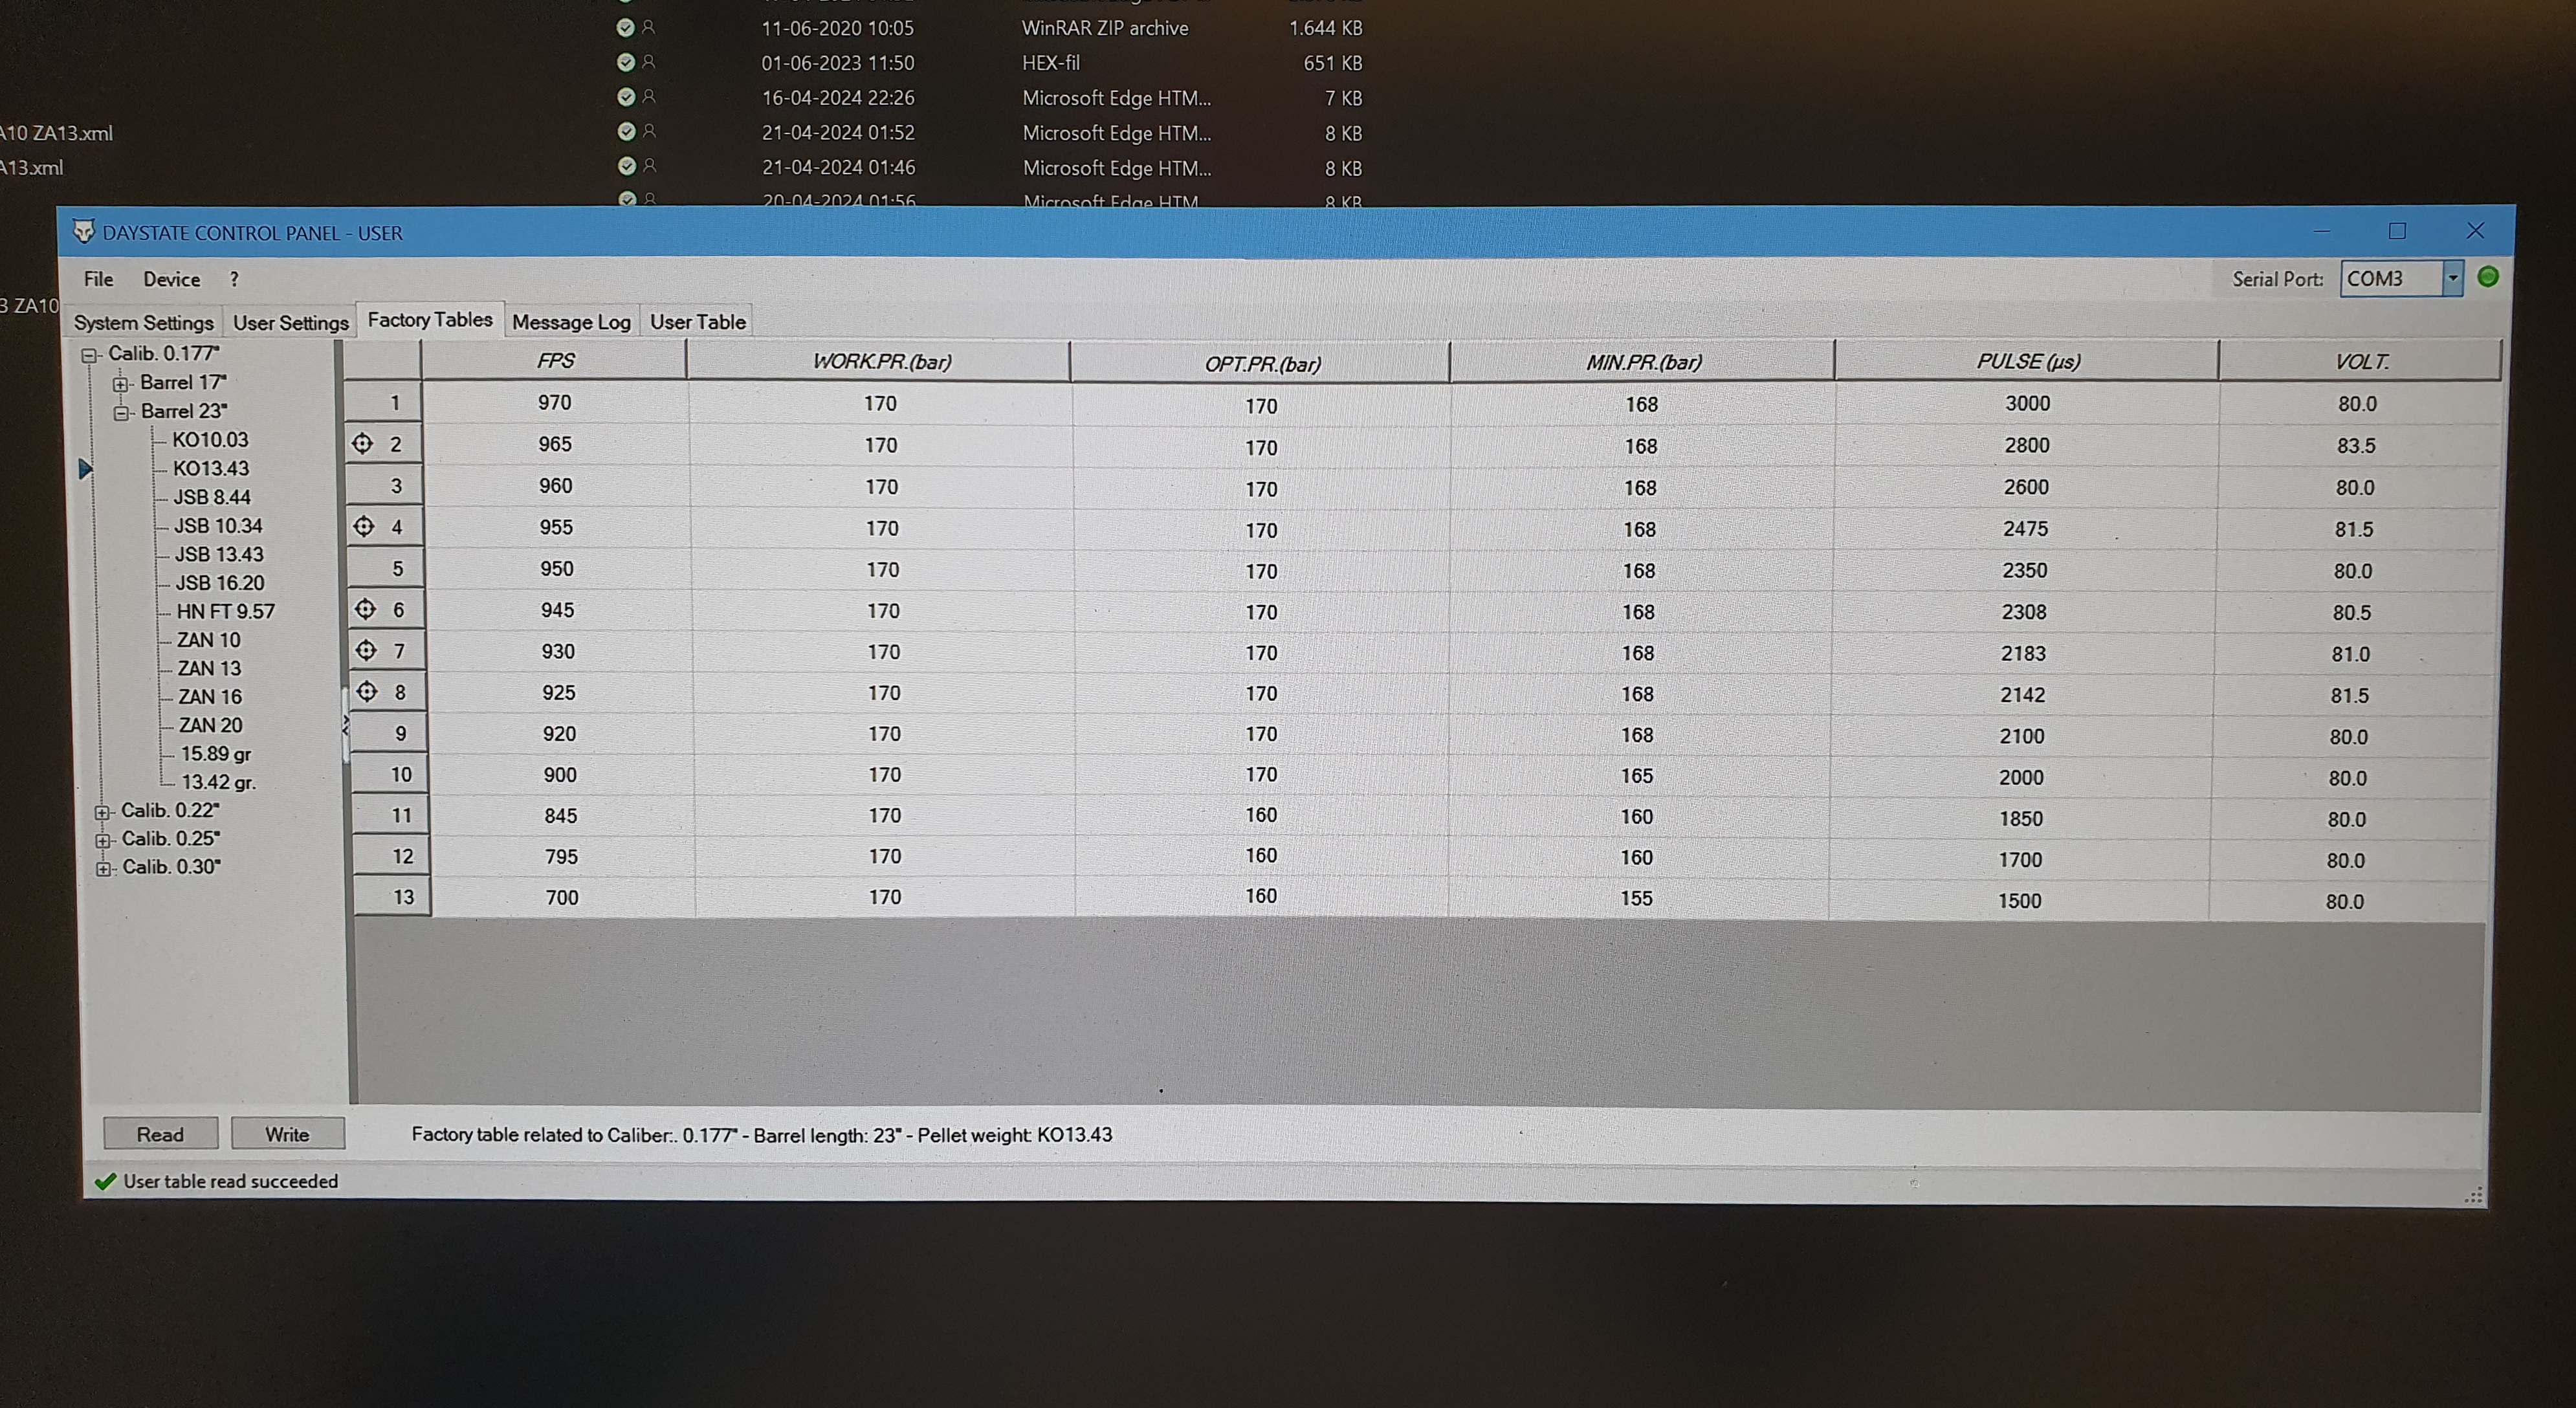
Task: Switch to the System Settings tab
Action: (144, 322)
